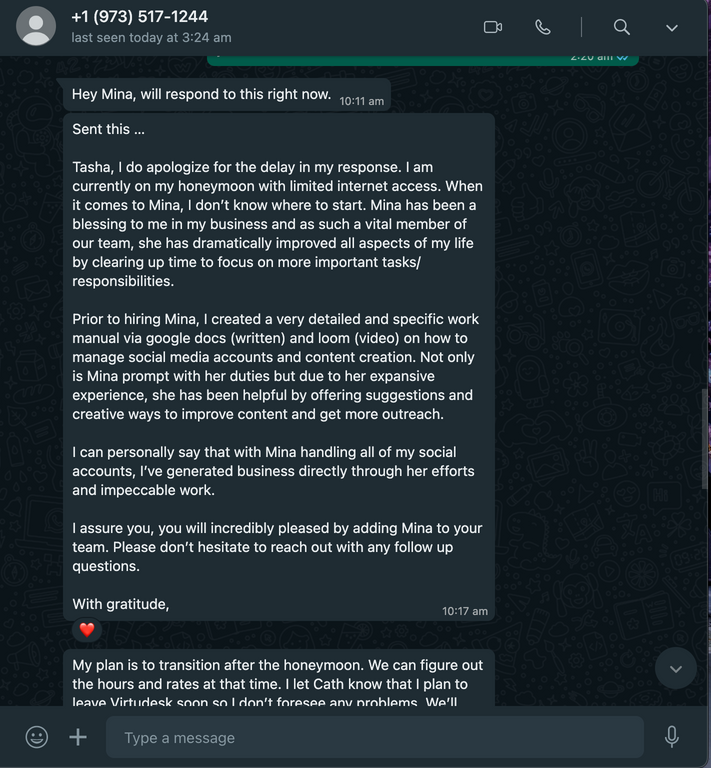Screen dimensions: 711x768
Task: Expand the chat options chevron in header
Action: pyautogui.click(x=672, y=28)
